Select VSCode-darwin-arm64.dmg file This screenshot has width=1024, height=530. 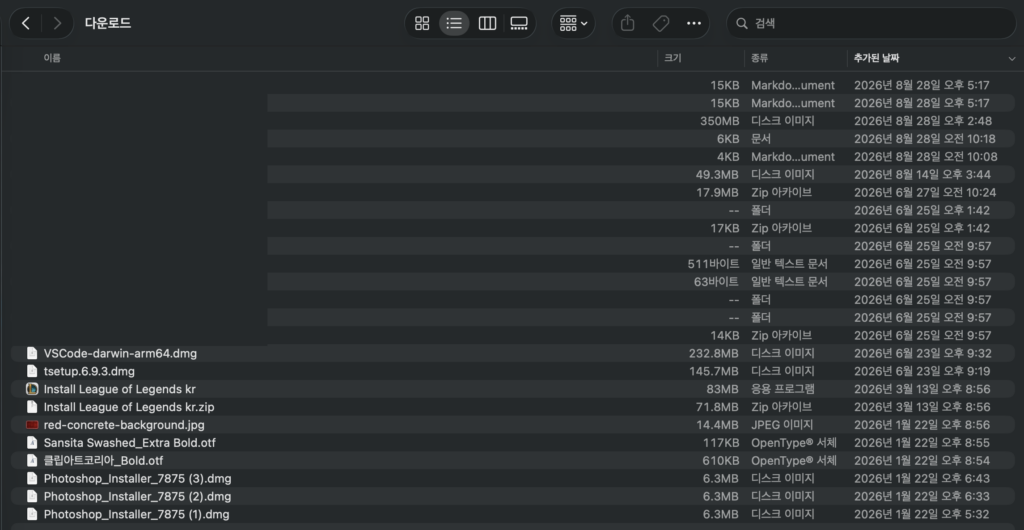click(x=120, y=353)
